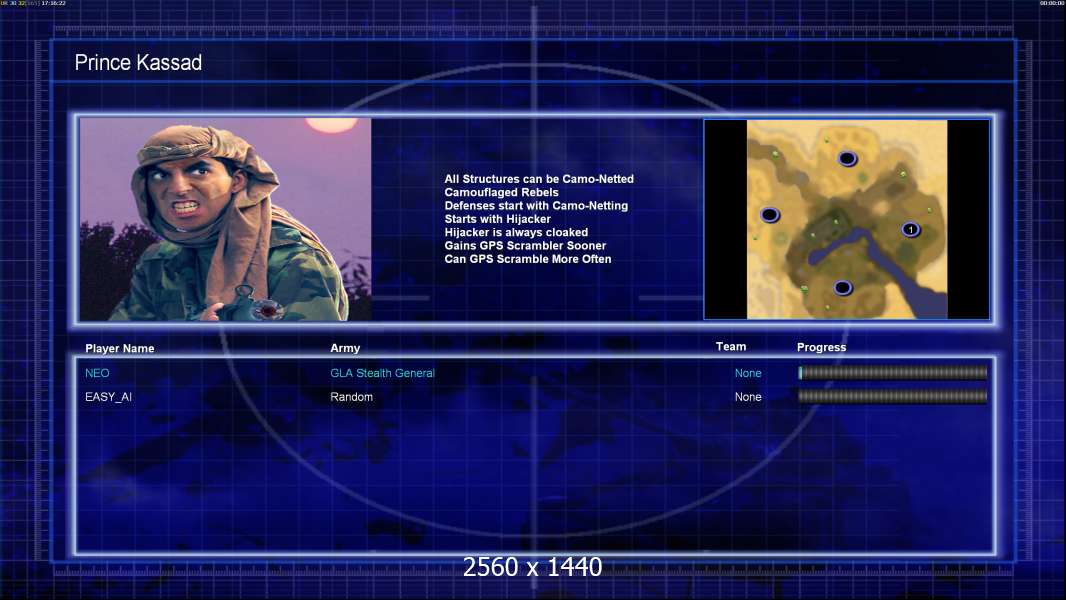This screenshot has width=1066, height=600.
Task: Select player name EASY_AI
Action: [x=108, y=397]
